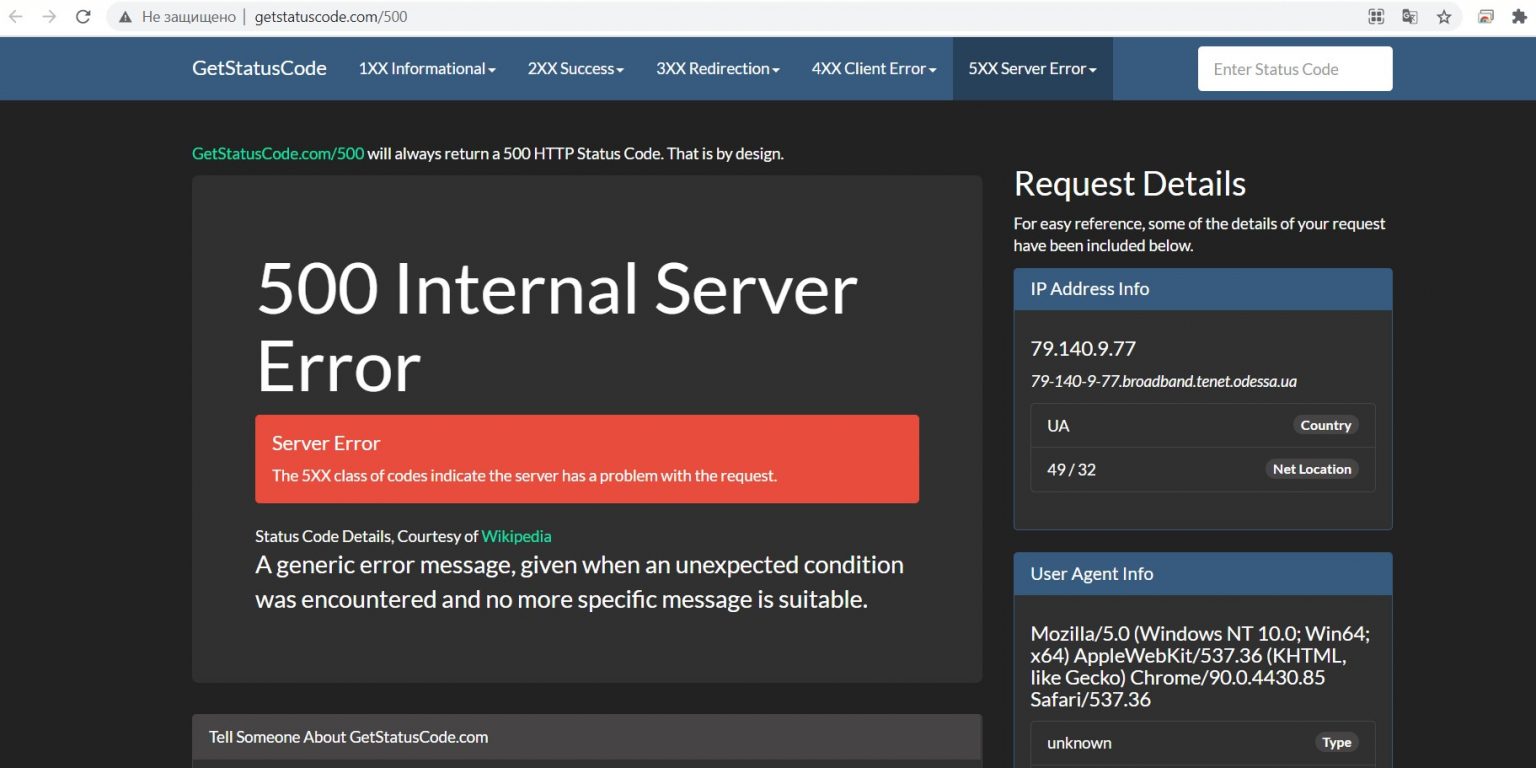The image size is (1536, 768).
Task: Select the 500 Internal Server Error heading
Action: point(557,328)
